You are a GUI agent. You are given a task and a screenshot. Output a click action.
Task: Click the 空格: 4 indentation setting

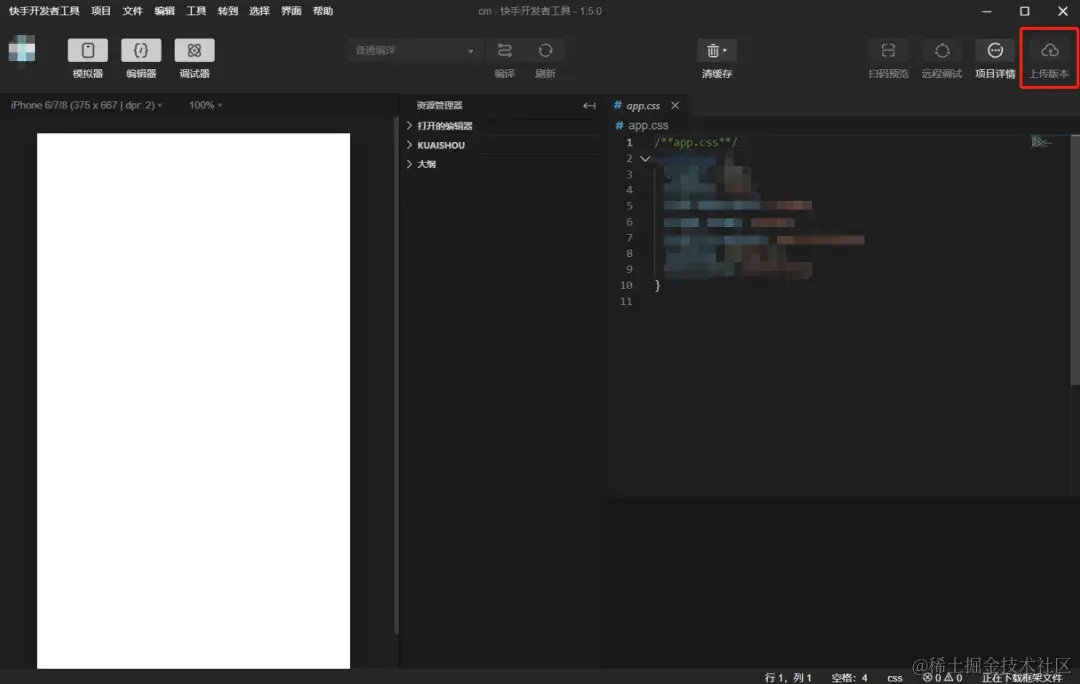pyautogui.click(x=849, y=678)
